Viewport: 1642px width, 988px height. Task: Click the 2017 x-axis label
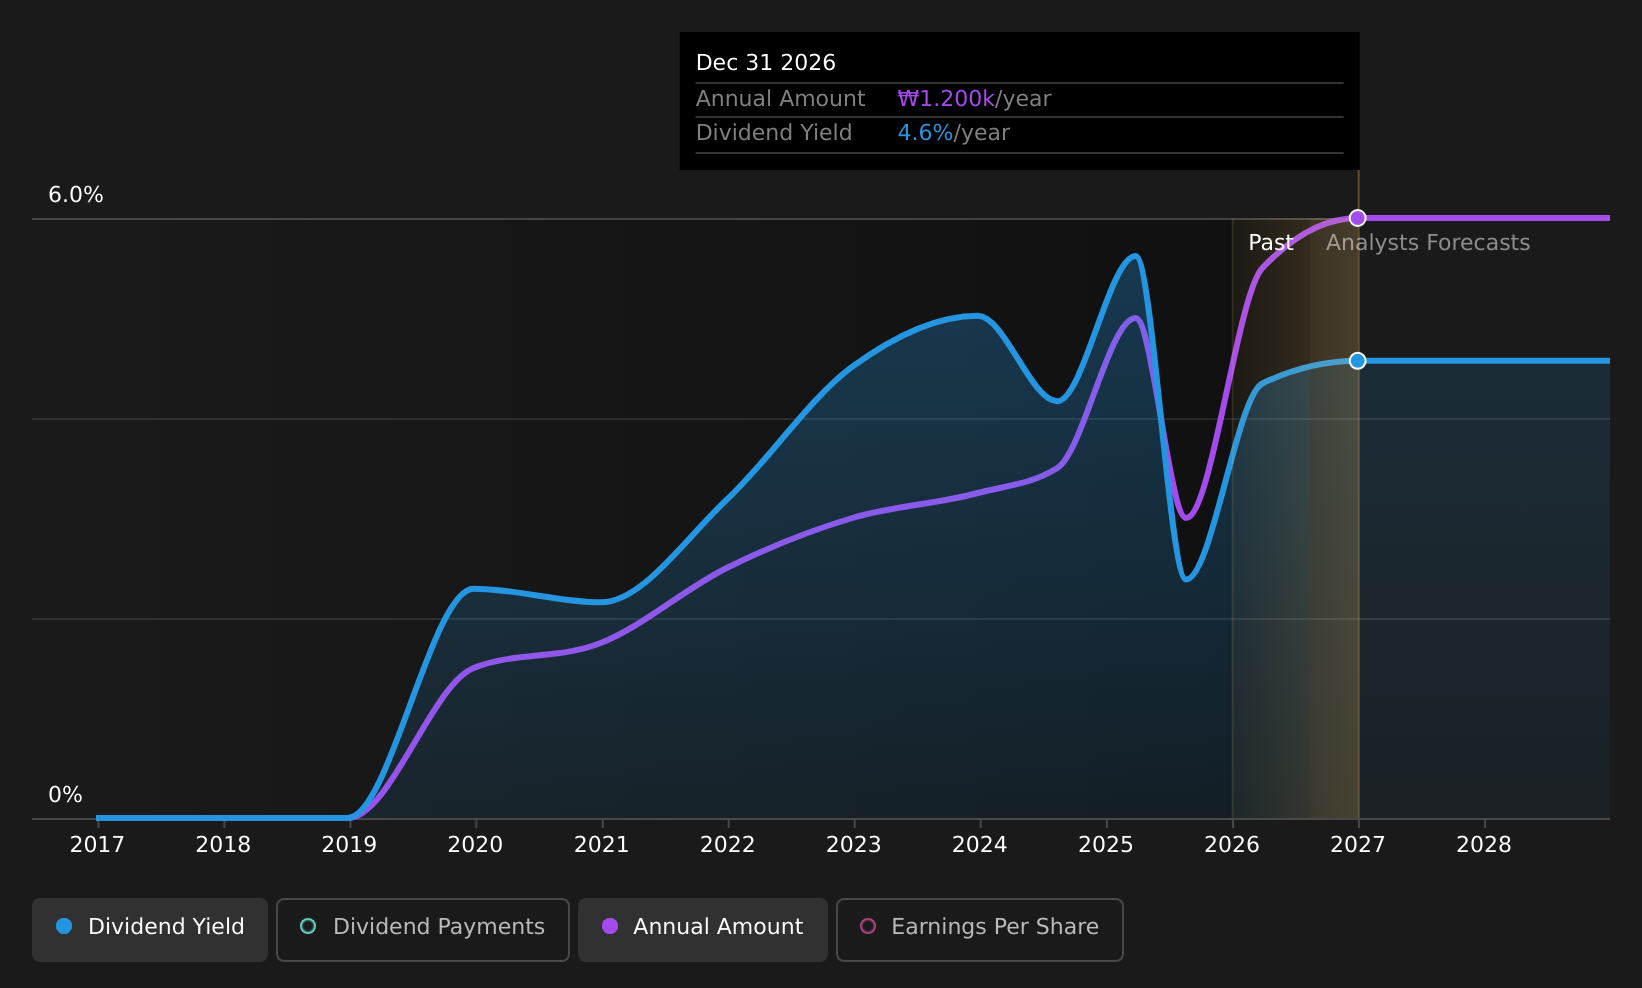click(x=97, y=845)
